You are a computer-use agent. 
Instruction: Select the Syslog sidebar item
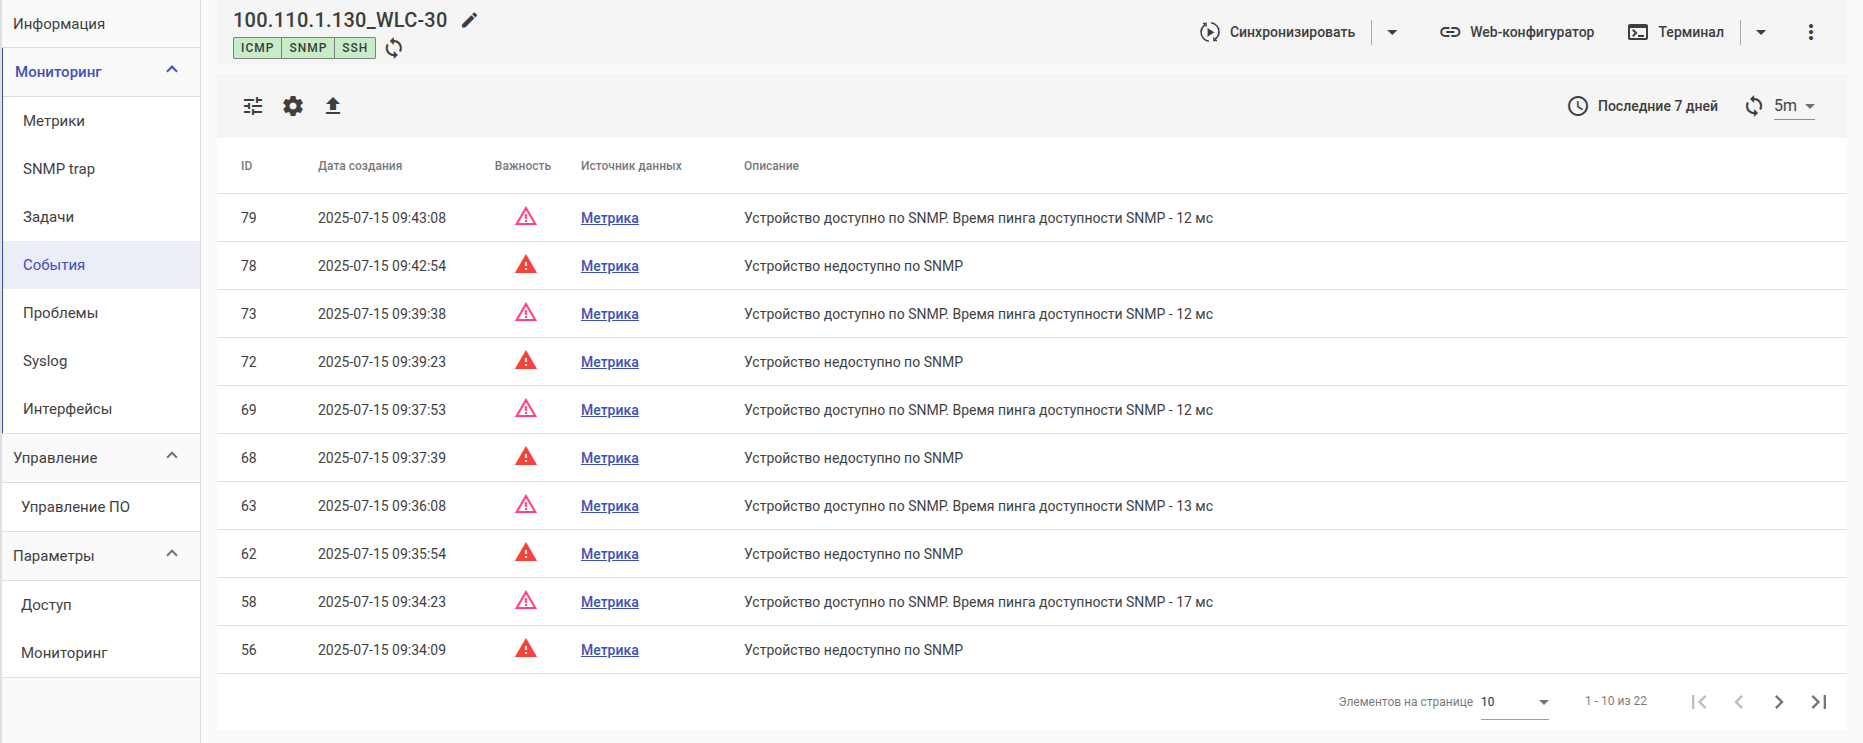tap(46, 361)
